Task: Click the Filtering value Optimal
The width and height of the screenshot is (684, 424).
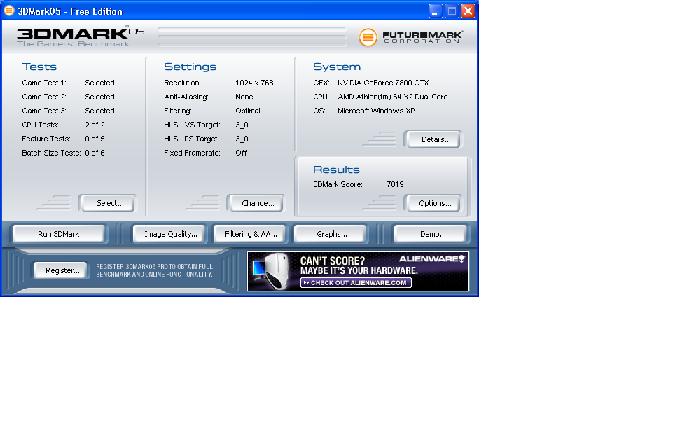Action: pos(248,110)
